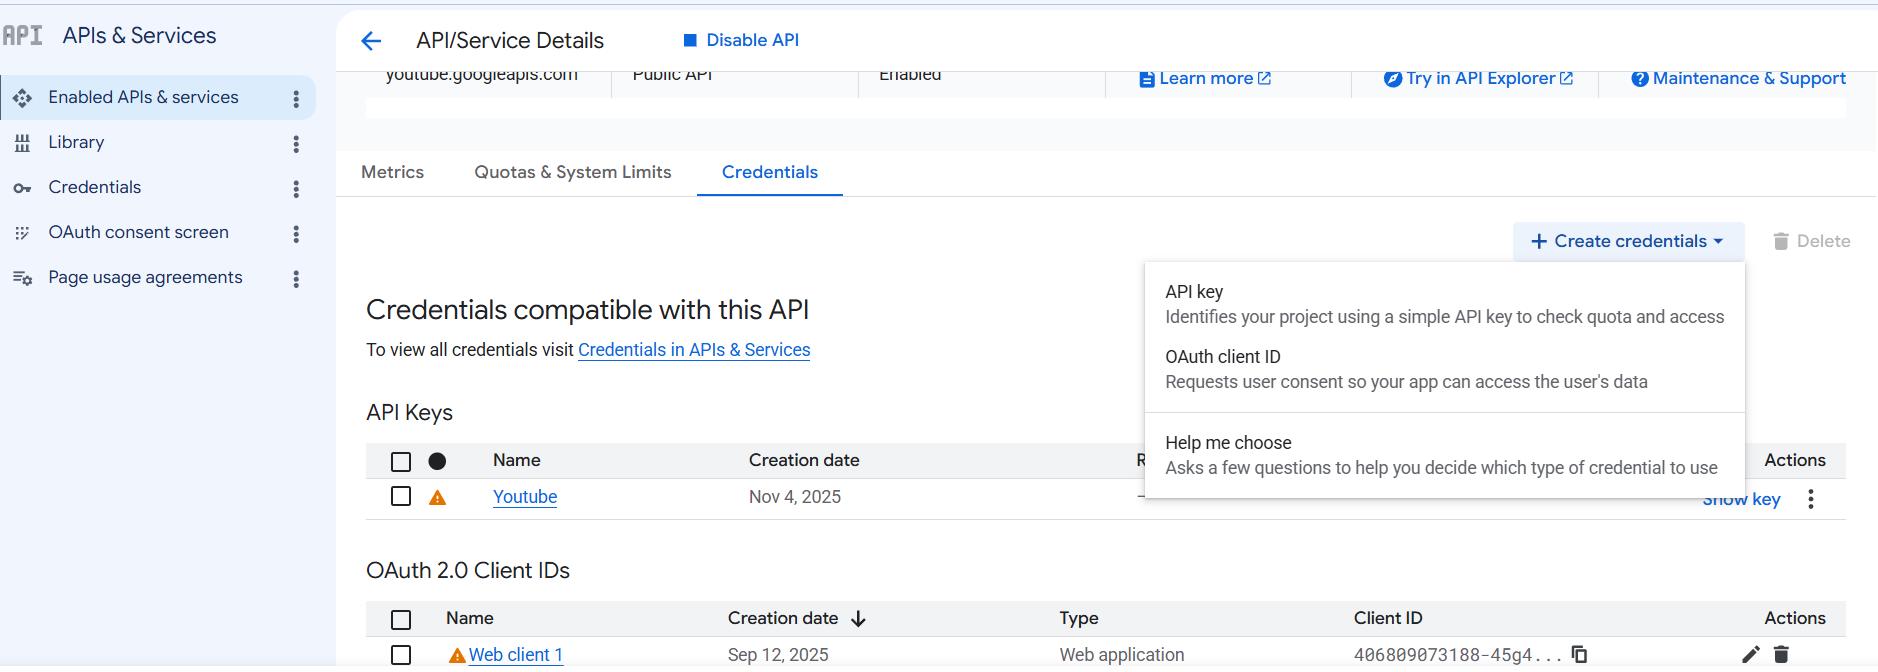Check the Web client 1 row checkbox
This screenshot has height=672, width=1878.
[x=401, y=655]
